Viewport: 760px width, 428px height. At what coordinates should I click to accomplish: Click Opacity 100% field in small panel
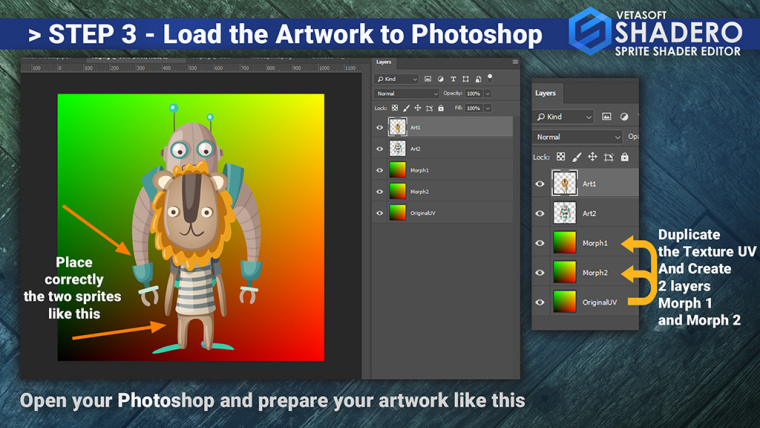474,94
